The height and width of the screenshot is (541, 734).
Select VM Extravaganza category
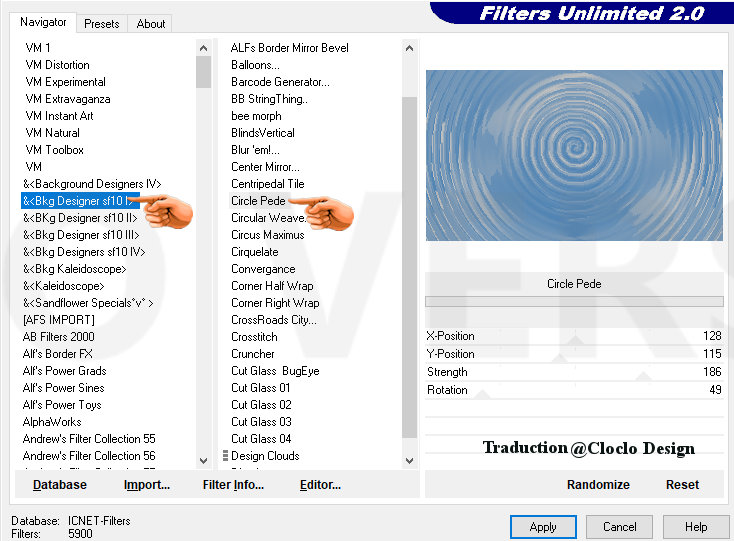pyautogui.click(x=68, y=99)
